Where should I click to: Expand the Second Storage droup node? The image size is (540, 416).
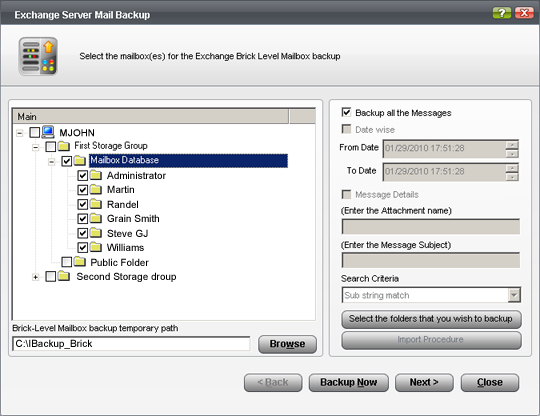point(35,277)
